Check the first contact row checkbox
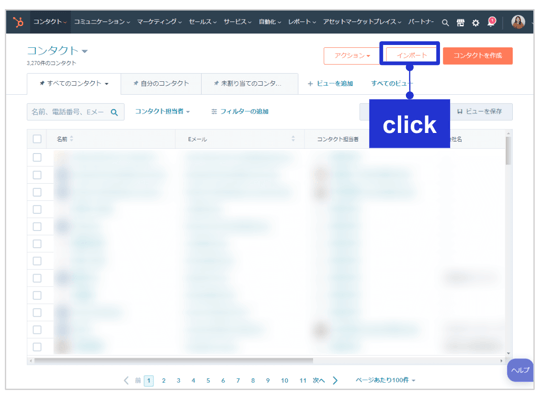541x397 pixels. tap(37, 157)
